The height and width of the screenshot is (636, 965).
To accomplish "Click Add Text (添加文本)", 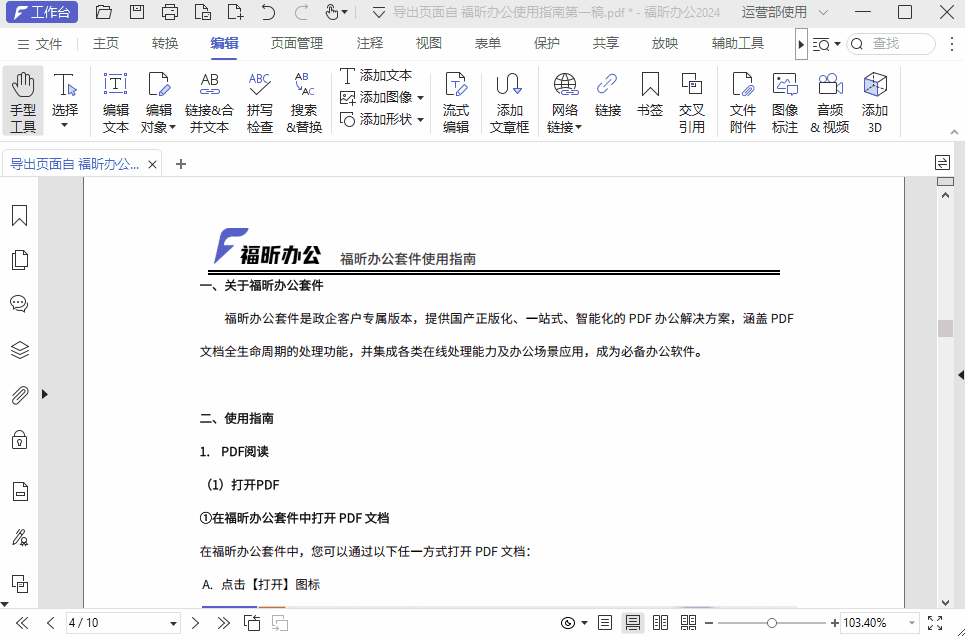I will (376, 76).
